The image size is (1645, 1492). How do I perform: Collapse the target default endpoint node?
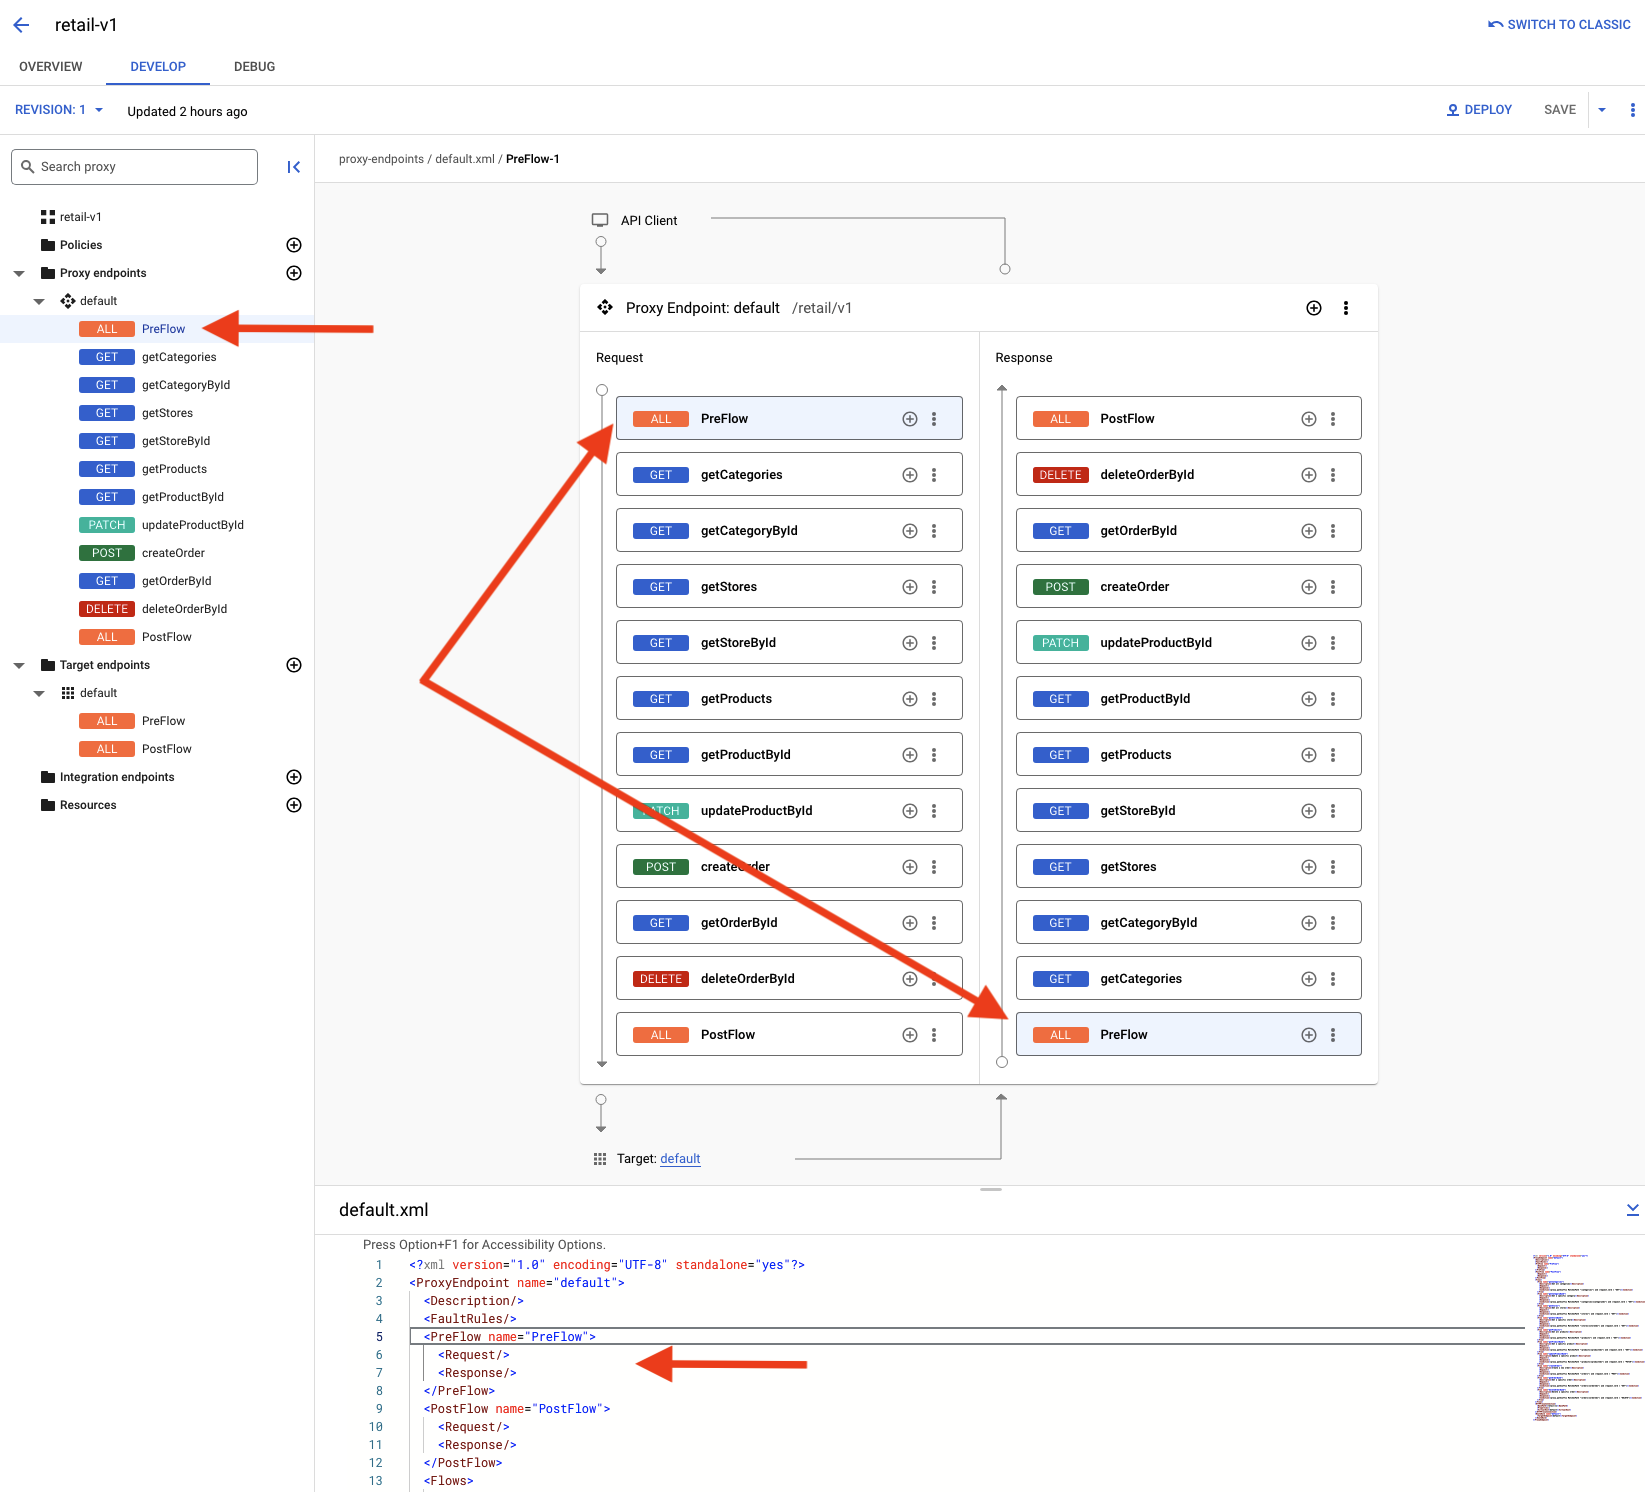tap(39, 693)
